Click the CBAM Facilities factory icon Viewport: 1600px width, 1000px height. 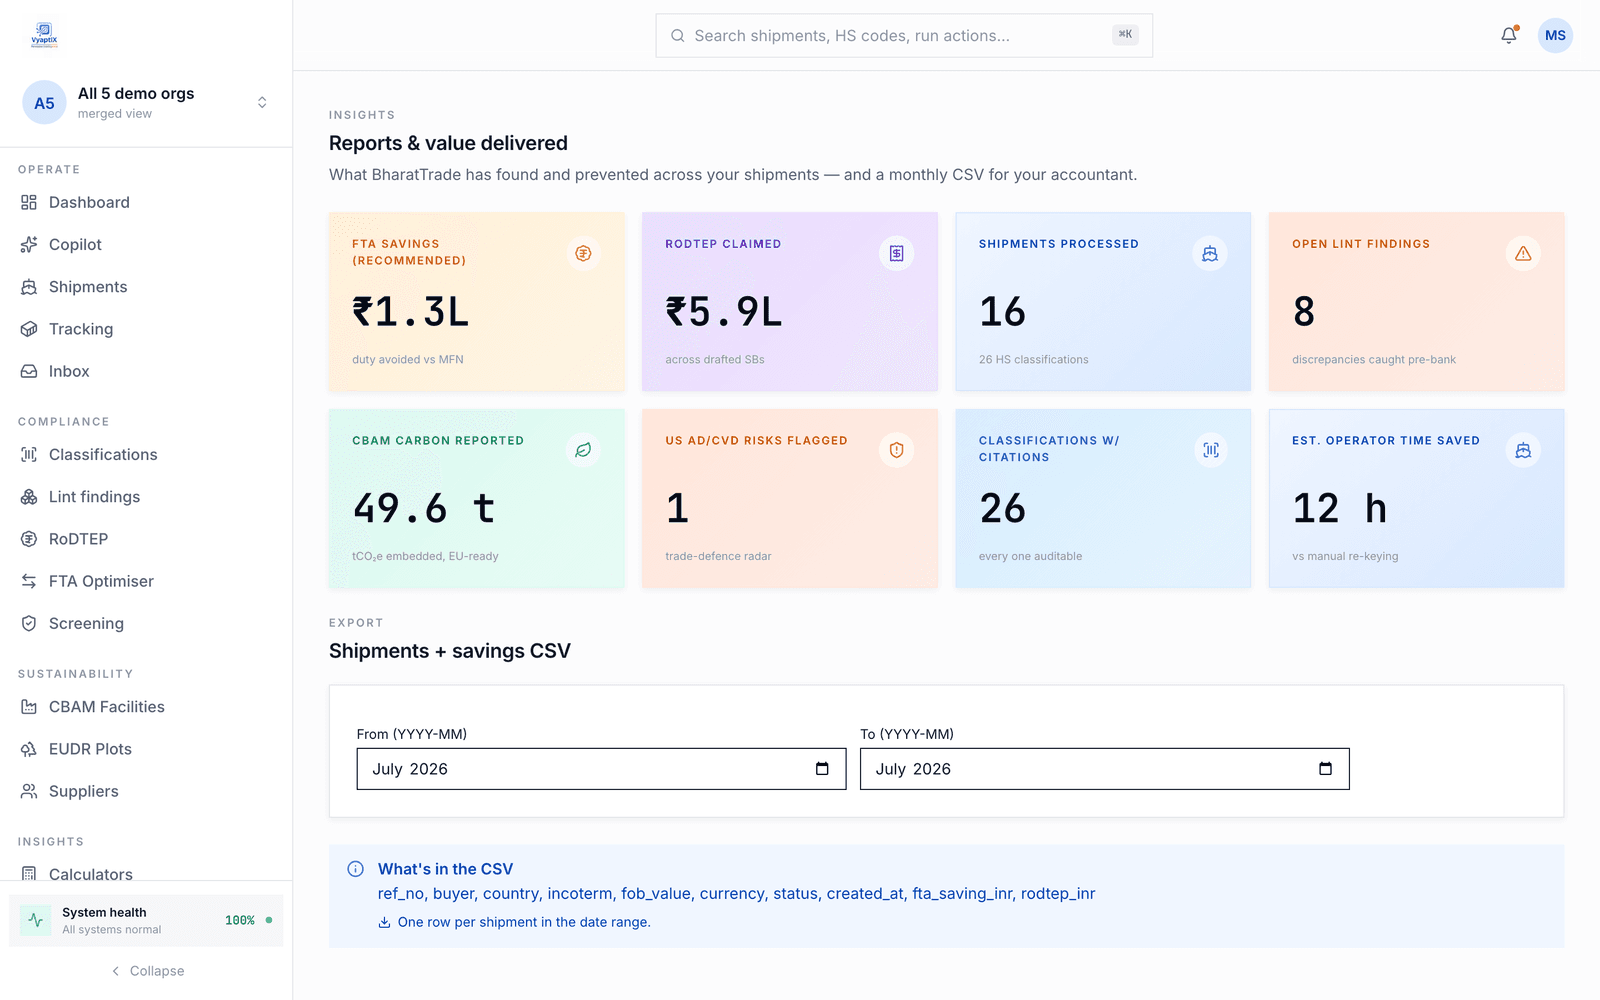coord(29,707)
